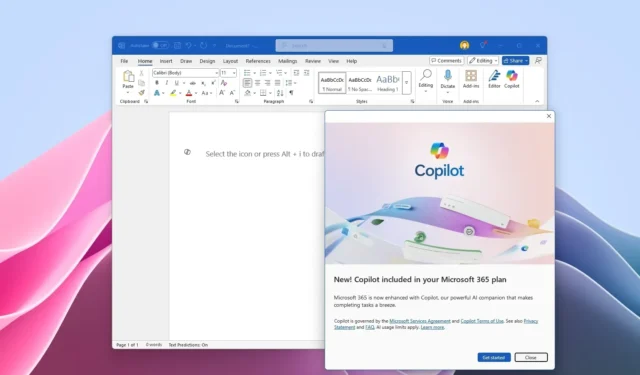Viewport: 640px width, 375px height.
Task: Increase font size with the grow A icon
Action: (x=222, y=93)
